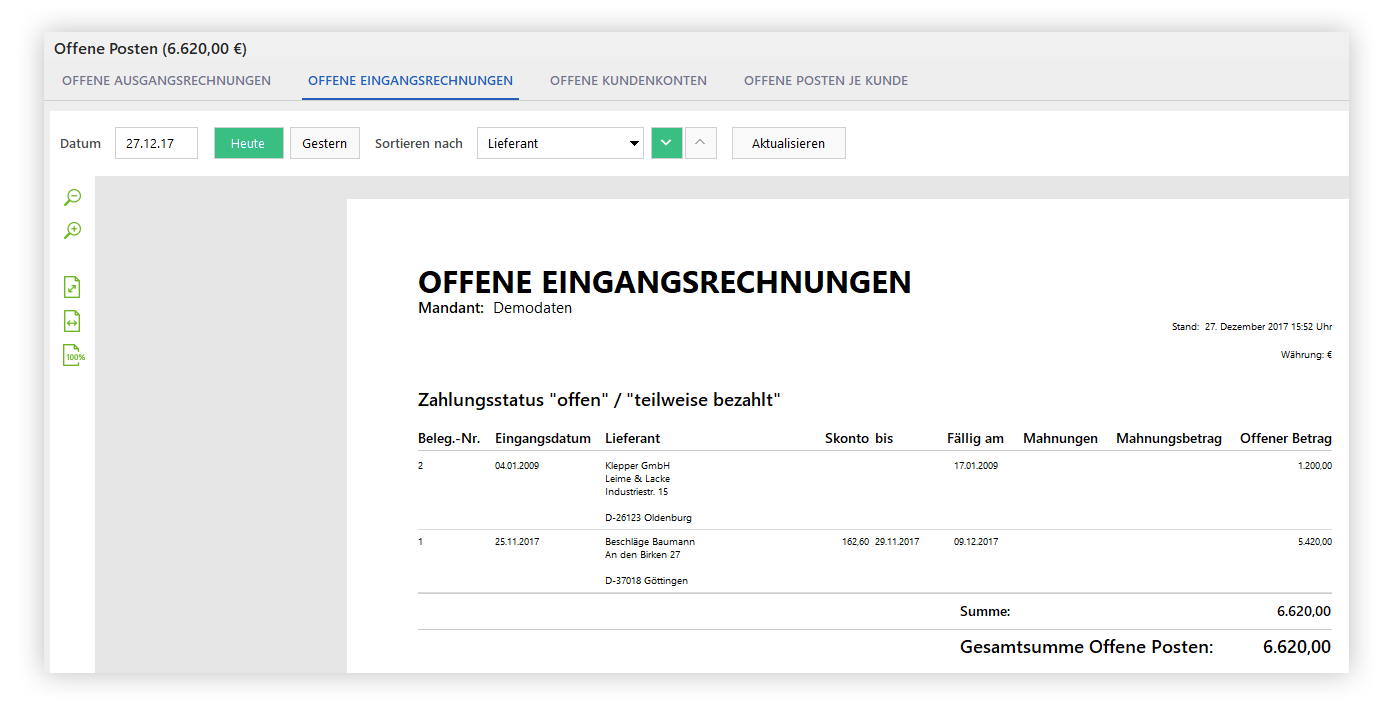This screenshot has height=705, width=1397.
Task: Click the Klepper GmbH supplier entry
Action: tap(637, 466)
